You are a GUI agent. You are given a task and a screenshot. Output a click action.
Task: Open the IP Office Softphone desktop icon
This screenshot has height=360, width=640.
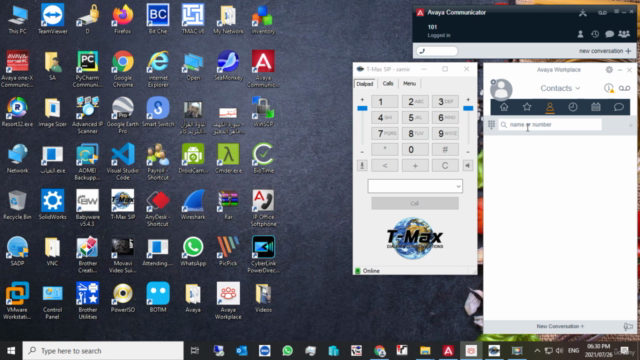[263, 207]
